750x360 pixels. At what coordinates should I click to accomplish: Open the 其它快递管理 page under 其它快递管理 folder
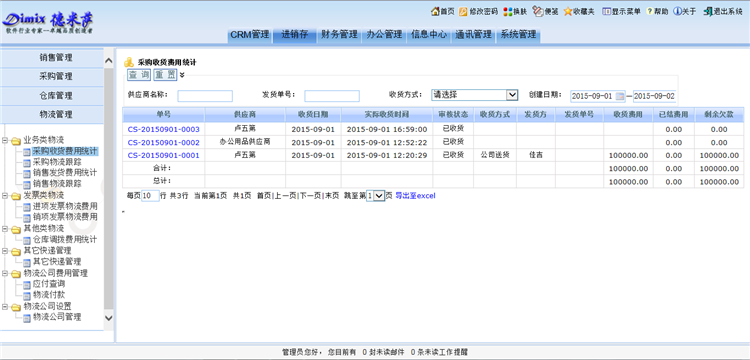point(57,262)
